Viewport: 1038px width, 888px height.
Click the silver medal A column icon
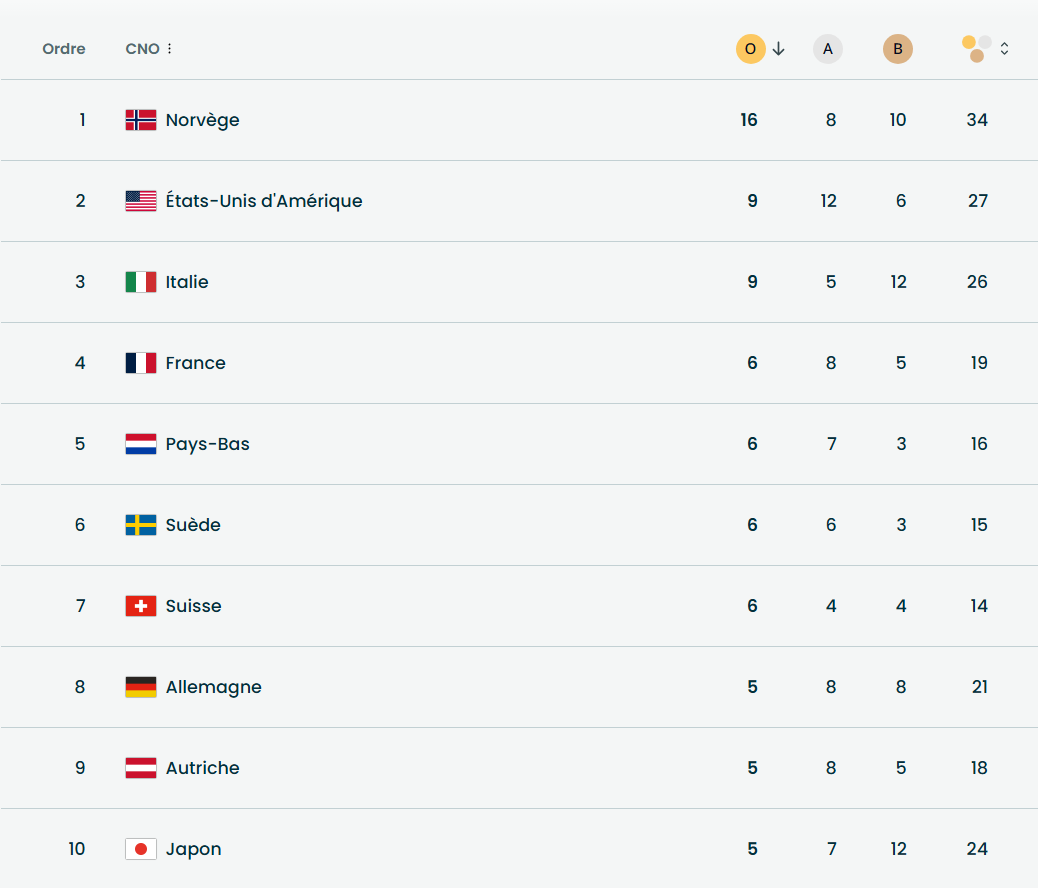pyautogui.click(x=828, y=49)
